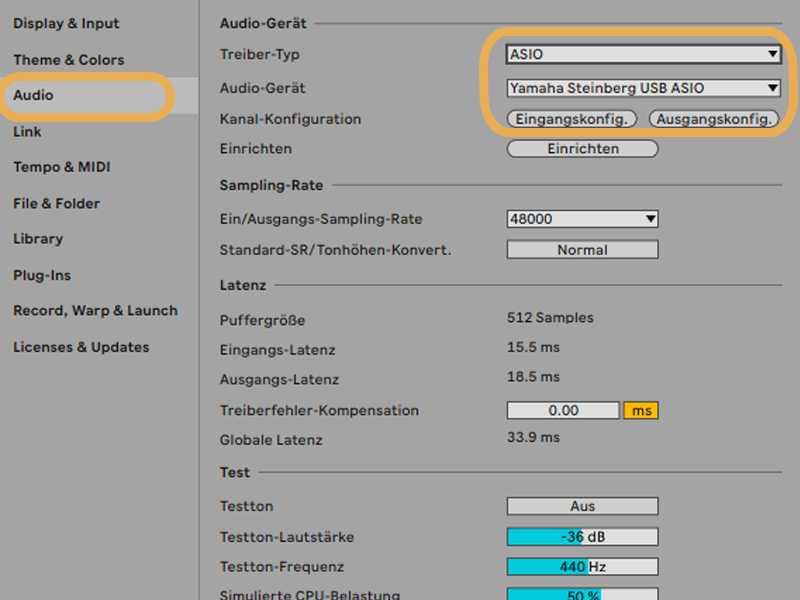
Task: Click the Simulierte CPU-Belastung 50 % slider
Action: 582,594
